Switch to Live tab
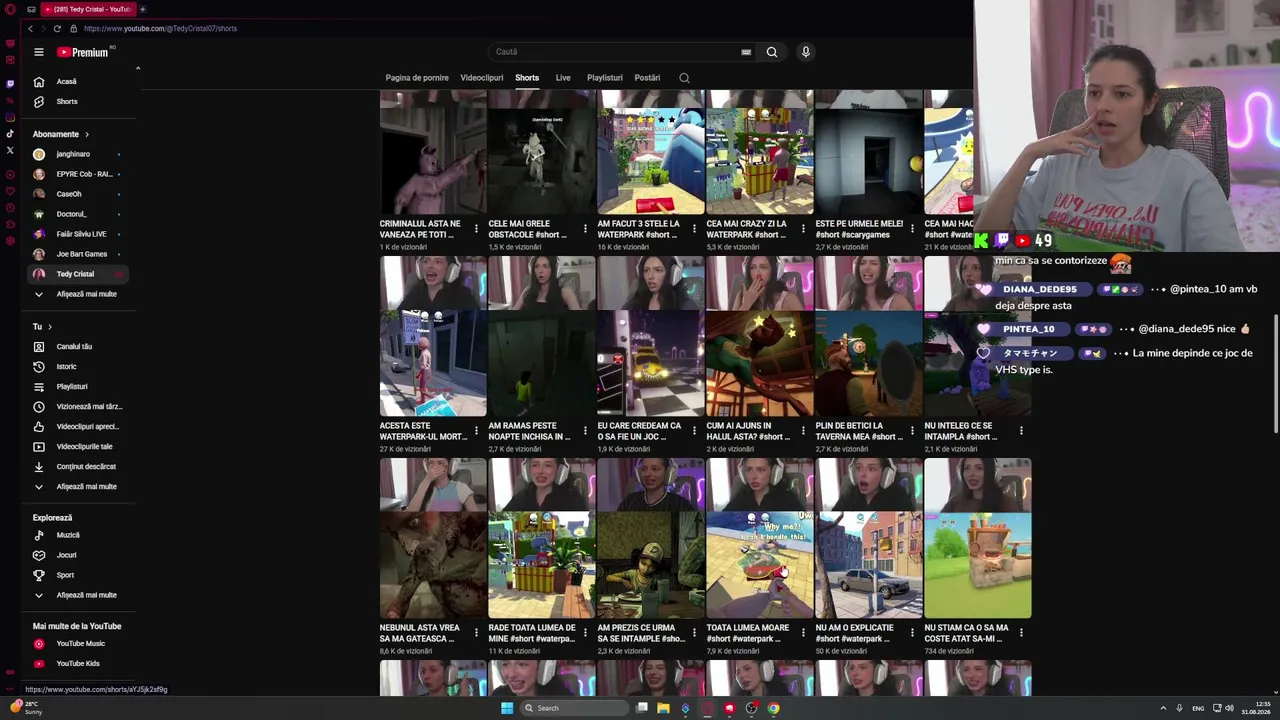 pos(563,78)
